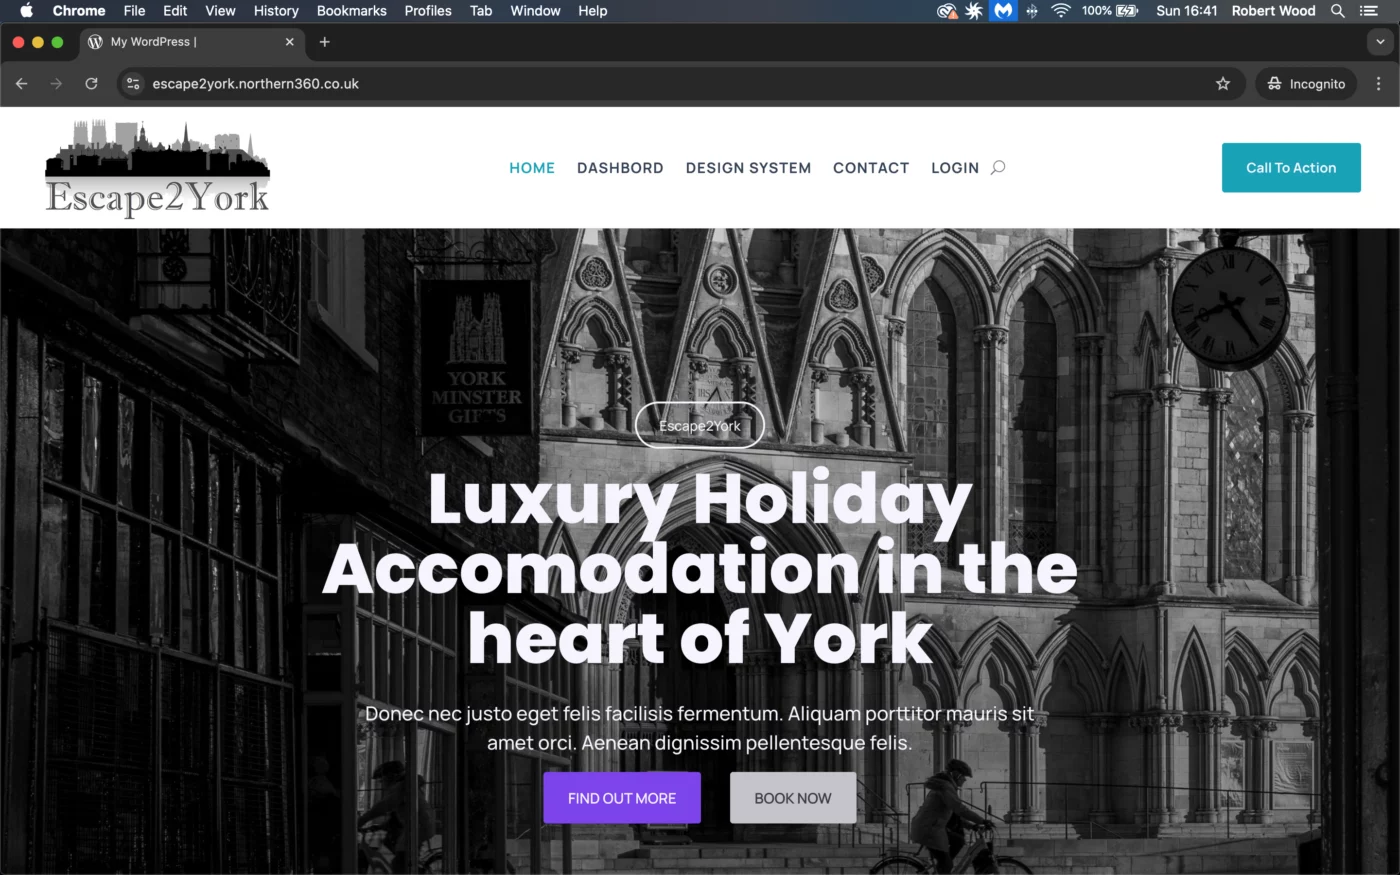Open Control Center from the menu bar

1369,11
